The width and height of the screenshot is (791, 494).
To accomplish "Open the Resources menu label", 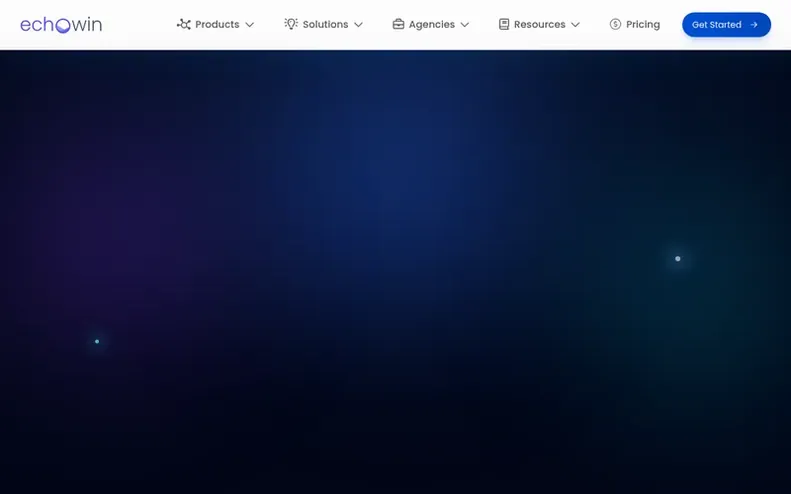I will point(539,24).
